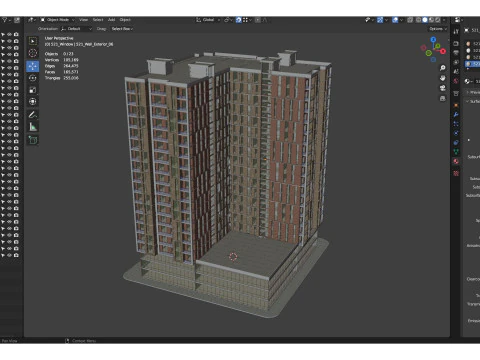
Task: Switch perspective/orthographic with grid gizmo
Action: [x=443, y=98]
